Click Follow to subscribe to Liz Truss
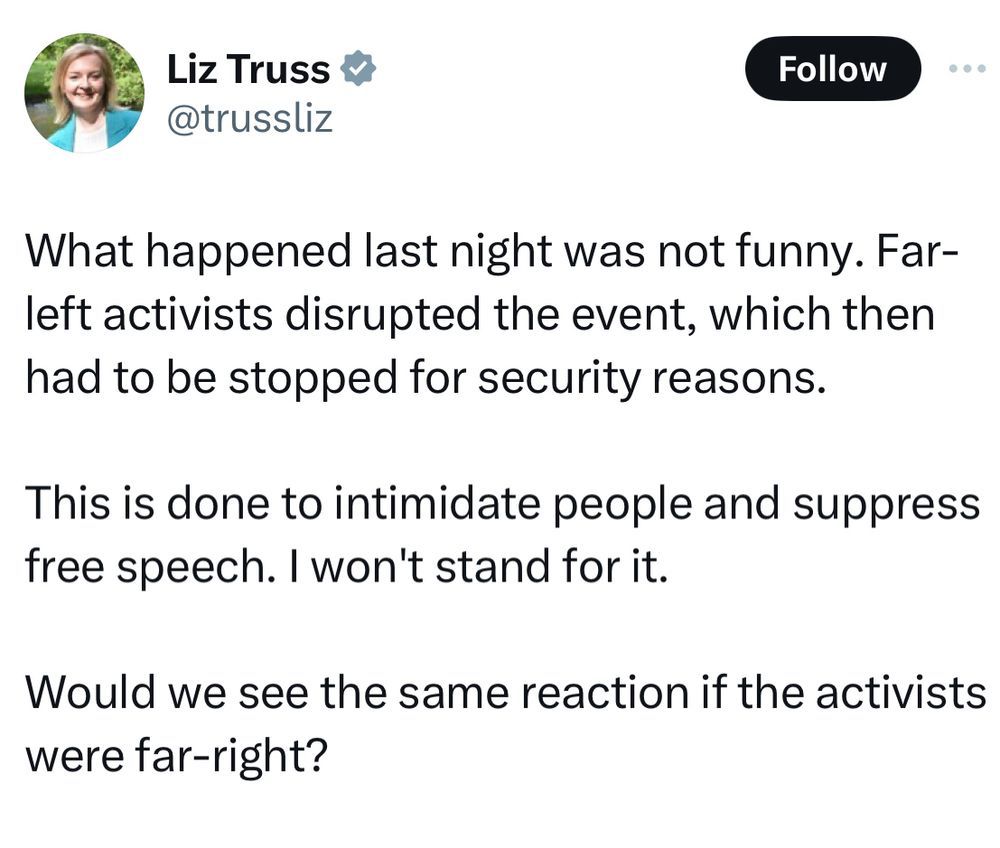1000x848 pixels. tap(833, 68)
